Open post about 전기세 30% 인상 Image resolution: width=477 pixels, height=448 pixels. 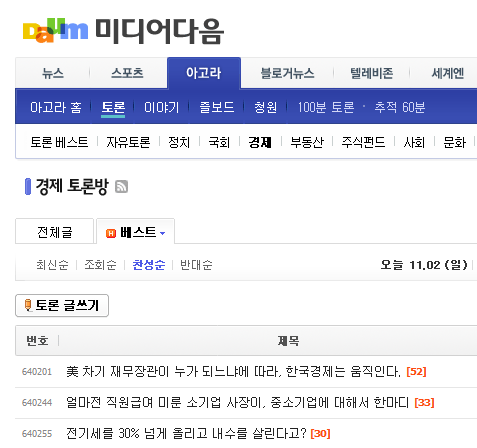pos(186,433)
